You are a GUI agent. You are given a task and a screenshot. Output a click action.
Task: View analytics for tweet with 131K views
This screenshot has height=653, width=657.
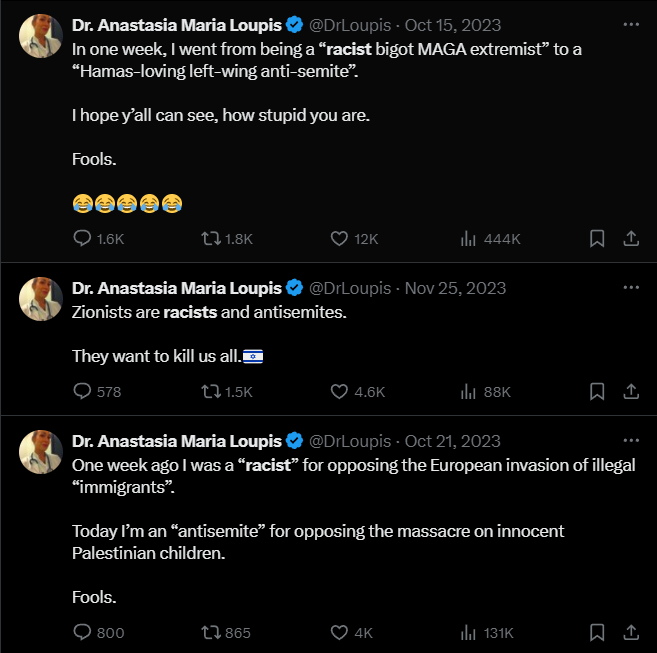[468, 632]
